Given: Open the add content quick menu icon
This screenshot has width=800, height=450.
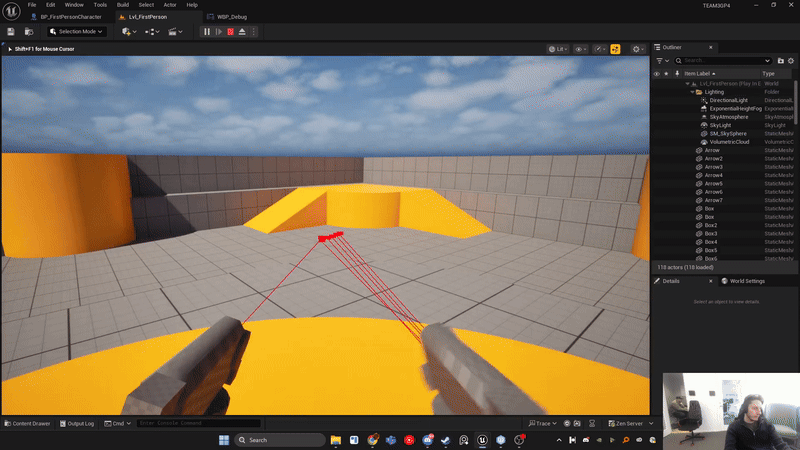Looking at the screenshot, I should point(128,32).
